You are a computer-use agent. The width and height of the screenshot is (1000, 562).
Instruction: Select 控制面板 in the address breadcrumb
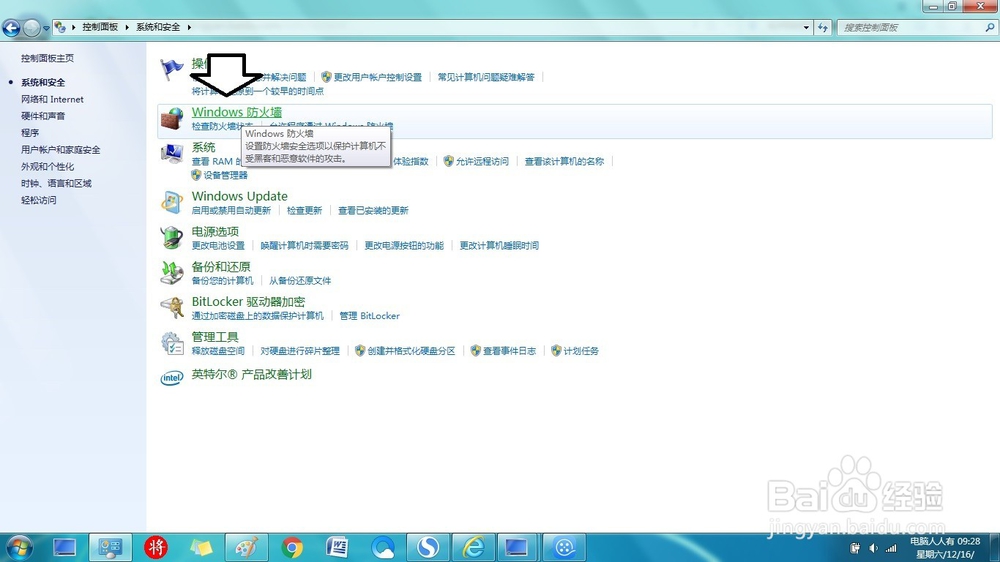tap(100, 27)
